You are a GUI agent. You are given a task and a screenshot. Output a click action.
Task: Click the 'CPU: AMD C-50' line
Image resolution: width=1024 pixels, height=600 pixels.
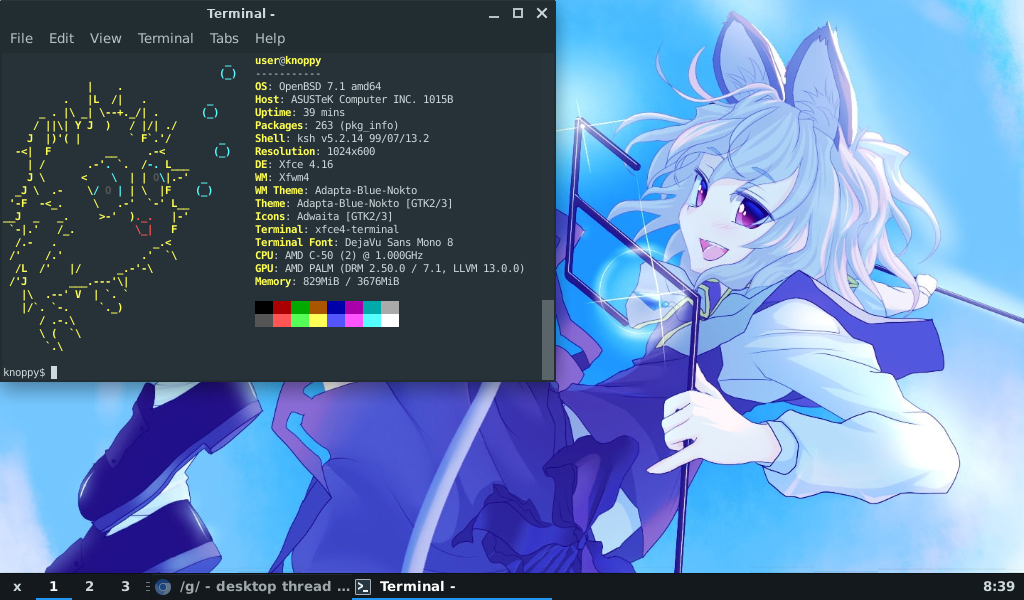(339, 256)
